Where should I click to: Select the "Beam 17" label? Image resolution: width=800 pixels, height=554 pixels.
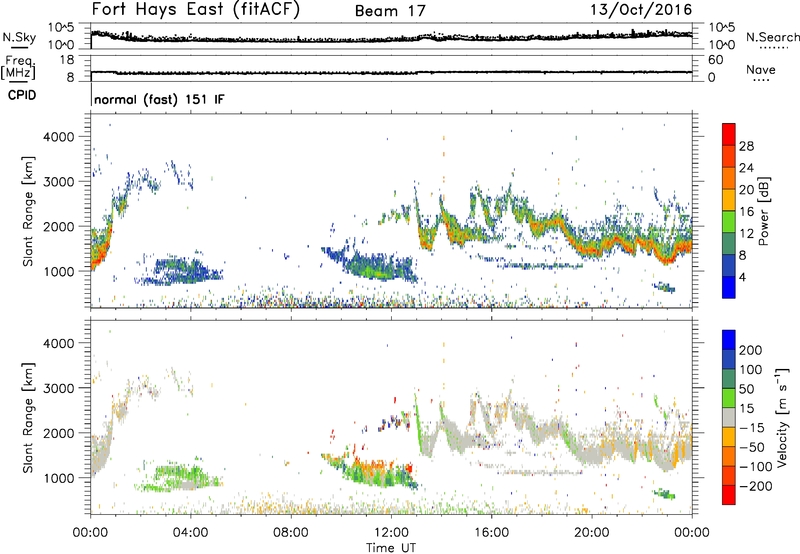point(390,11)
